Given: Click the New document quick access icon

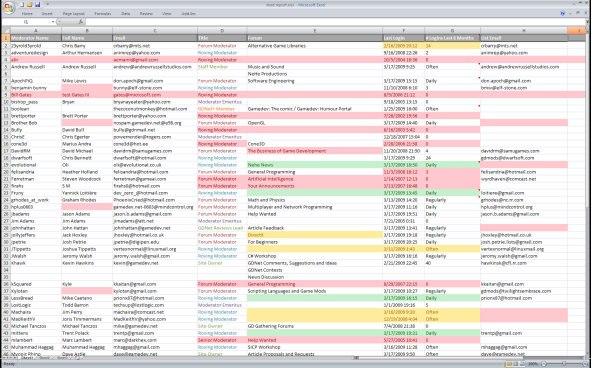Looking at the screenshot, I should [22, 5].
